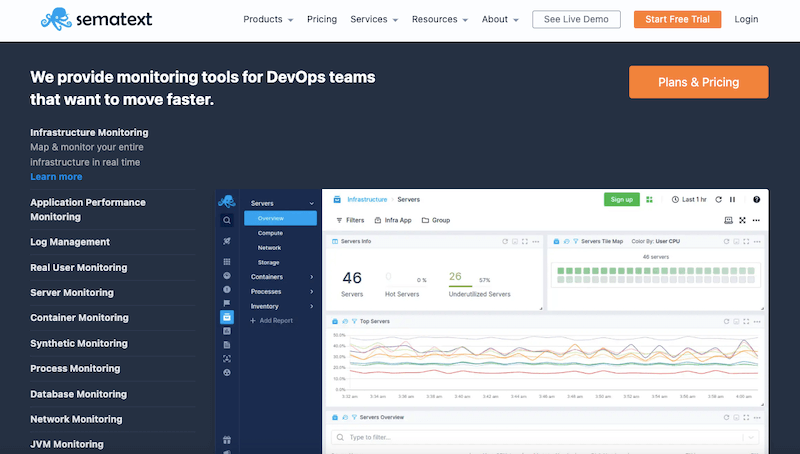Click the flag icon in dashboard sidebar

[x=227, y=303]
